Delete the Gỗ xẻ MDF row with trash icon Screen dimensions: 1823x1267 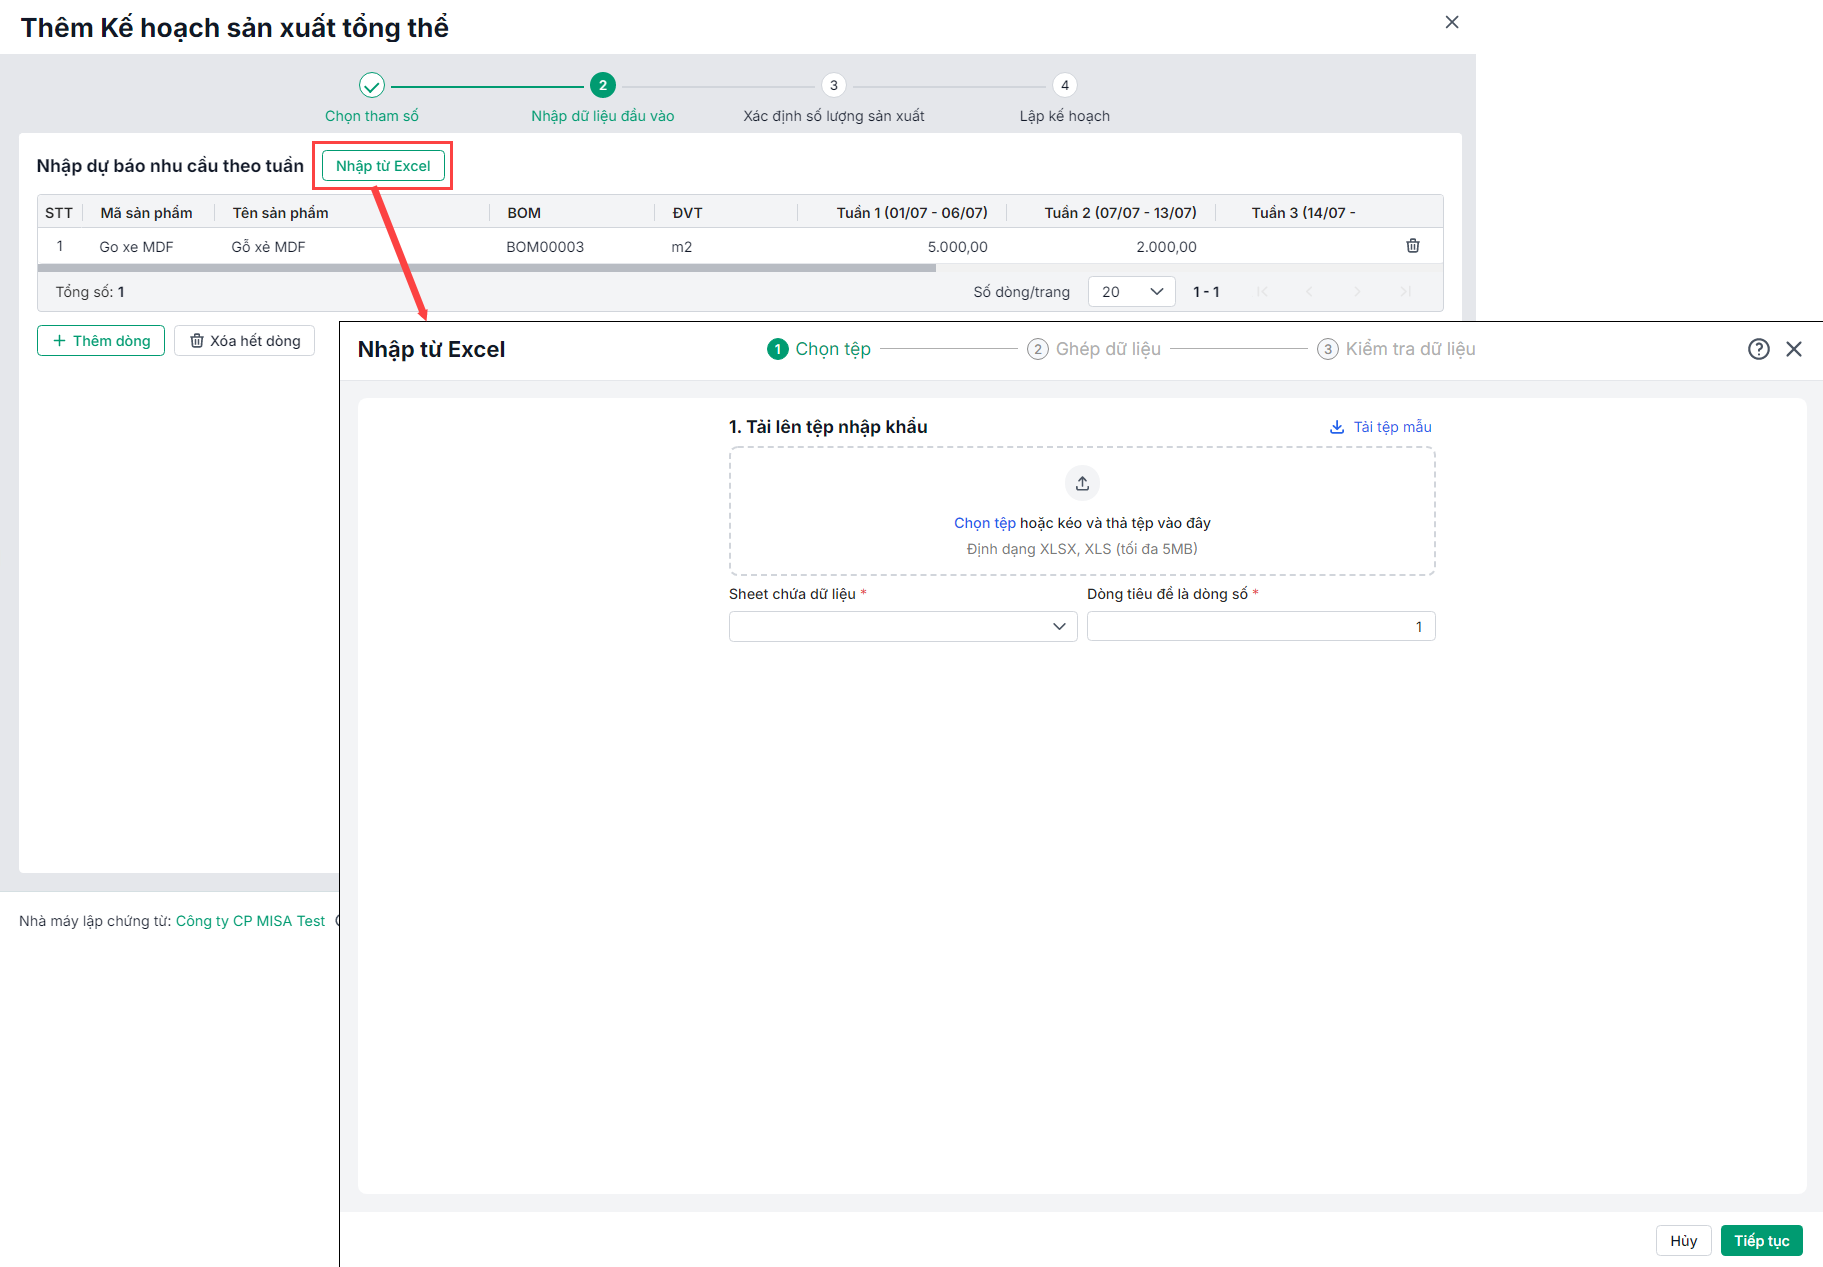coord(1412,246)
